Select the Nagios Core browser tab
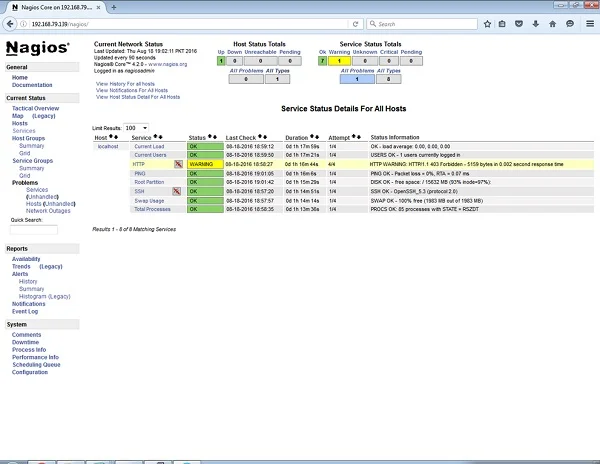Image resolution: width=600 pixels, height=464 pixels. [x=55, y=7]
